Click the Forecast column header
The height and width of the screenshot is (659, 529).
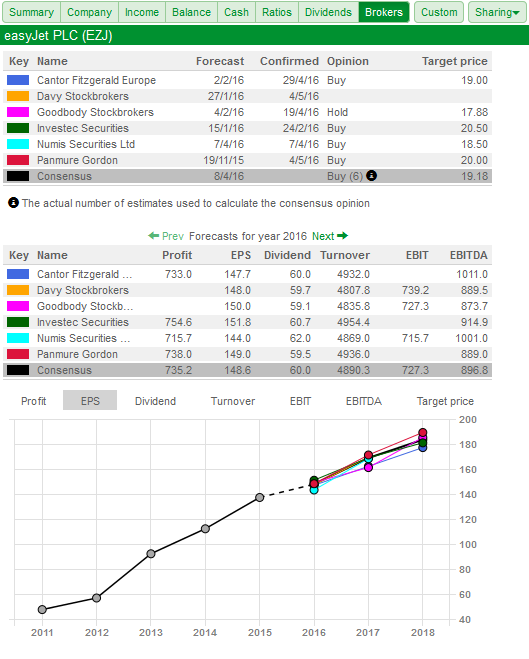click(x=220, y=61)
